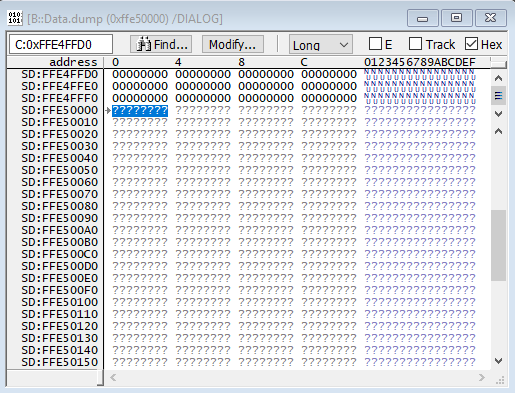Screen dimensions: 515x393
Task: Click column header offset 4
Action: point(178,62)
